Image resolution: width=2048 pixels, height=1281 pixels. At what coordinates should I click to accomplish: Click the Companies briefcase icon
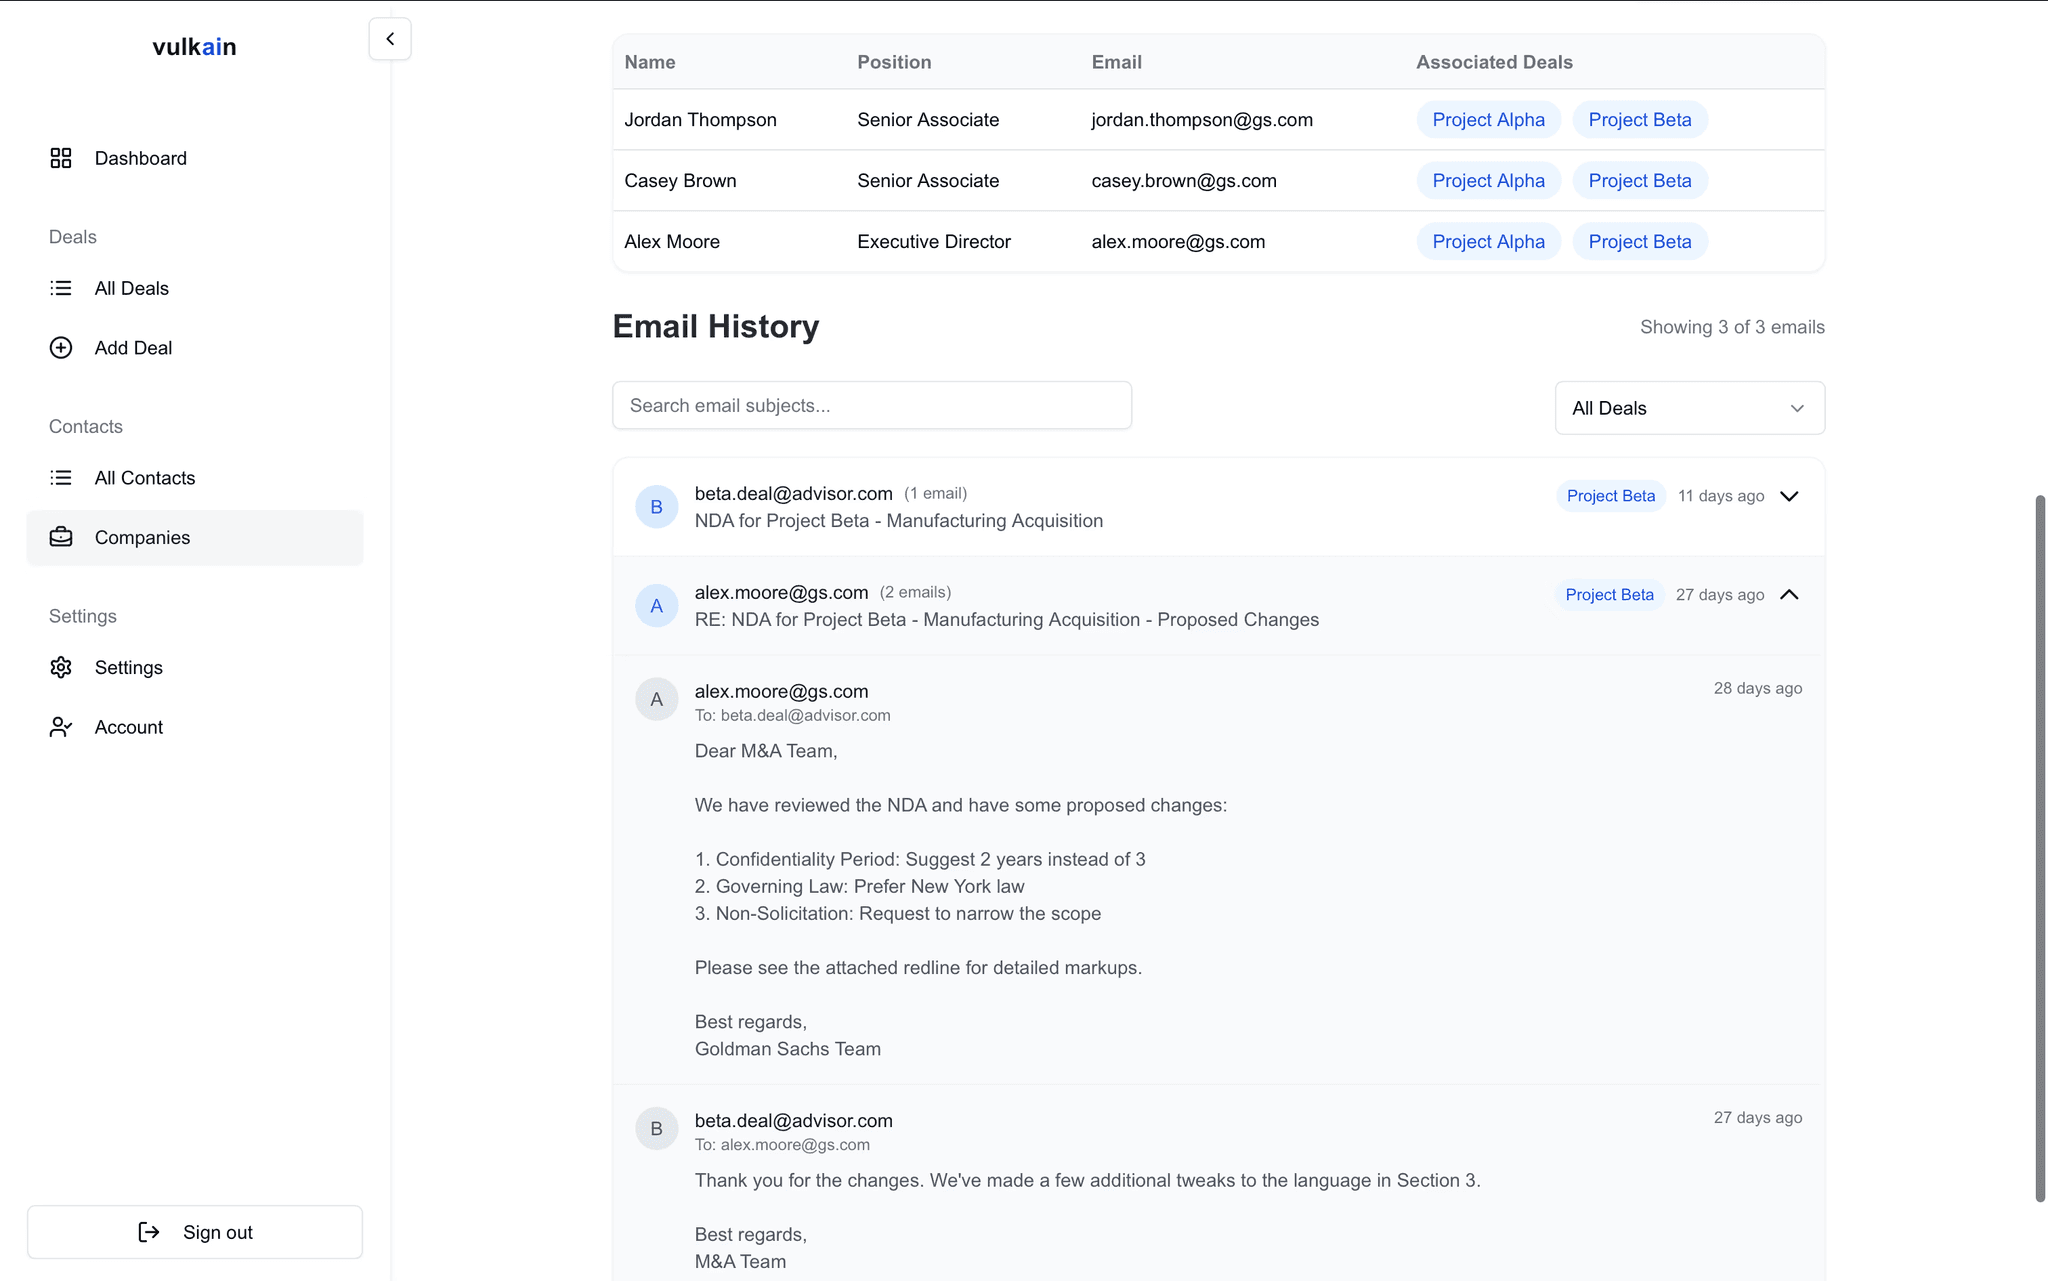coord(61,537)
